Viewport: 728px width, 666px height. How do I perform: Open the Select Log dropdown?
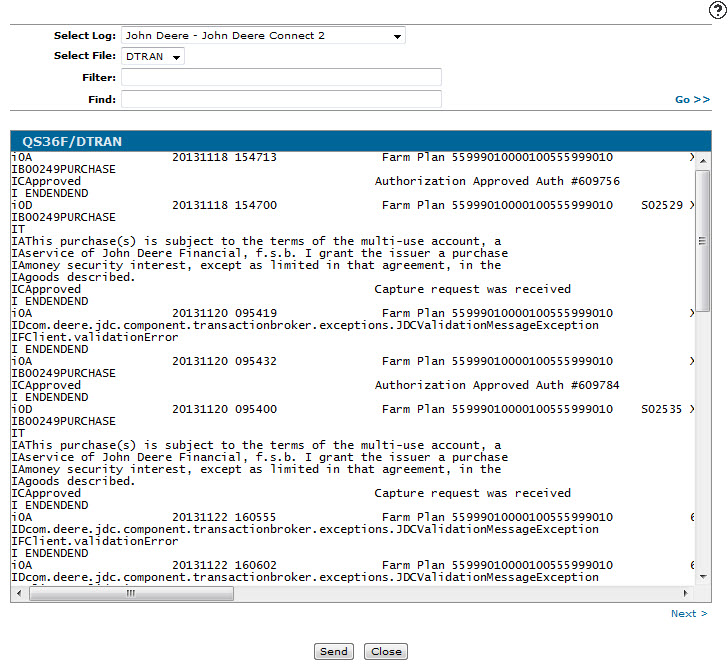click(263, 36)
